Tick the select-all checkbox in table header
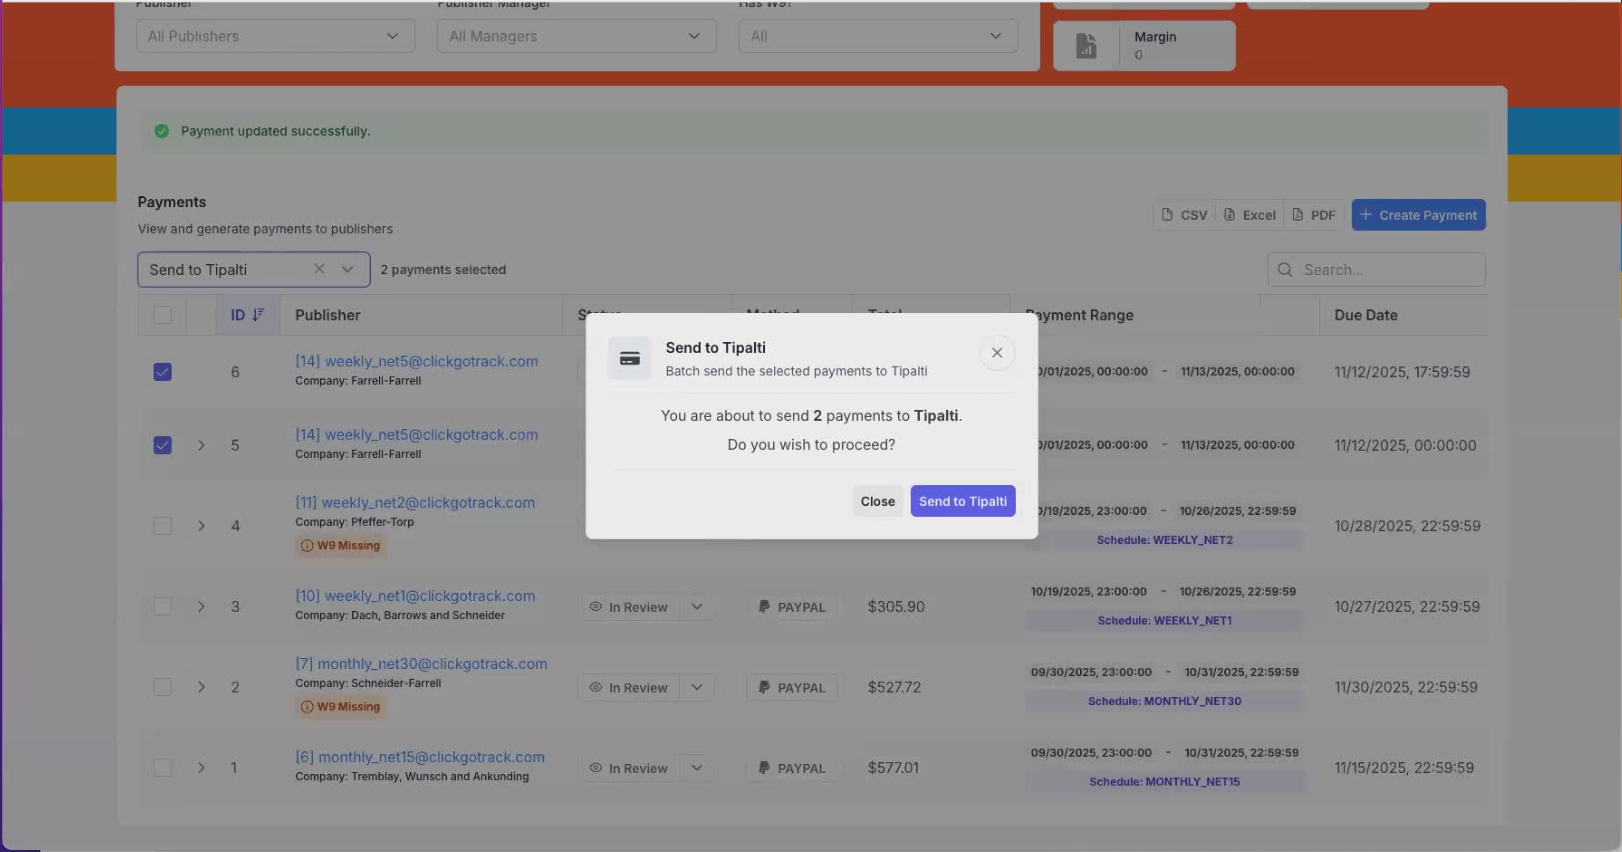Screen dimensions: 1622x852 [162, 315]
